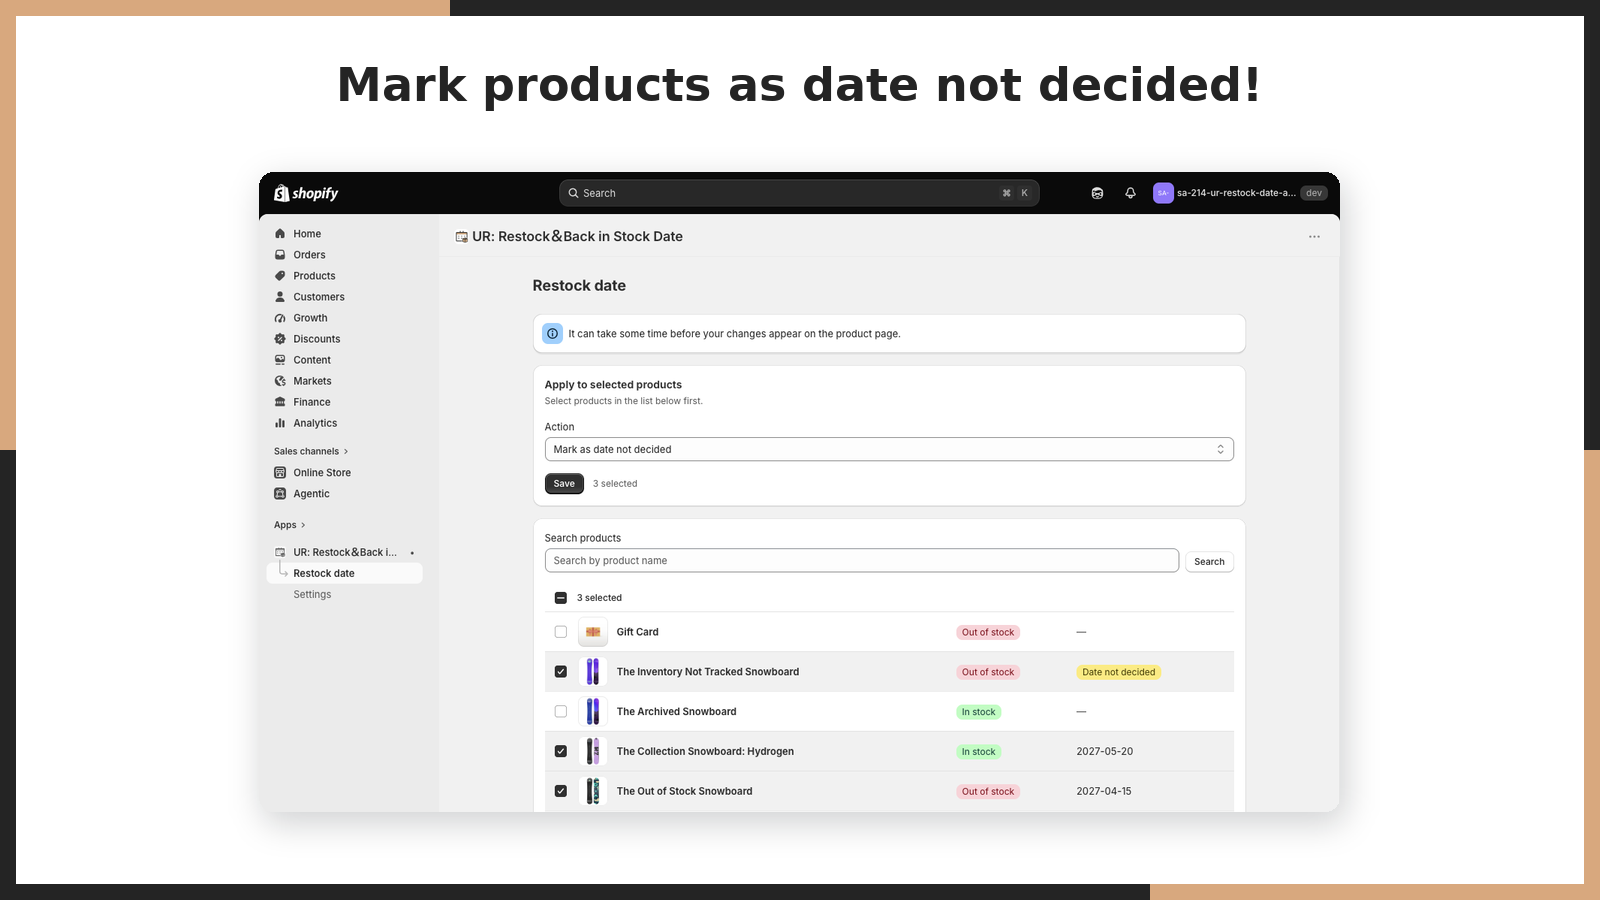This screenshot has height=900, width=1600.
Task: Open the Action dropdown showing Mark as date not decided
Action: (889, 449)
